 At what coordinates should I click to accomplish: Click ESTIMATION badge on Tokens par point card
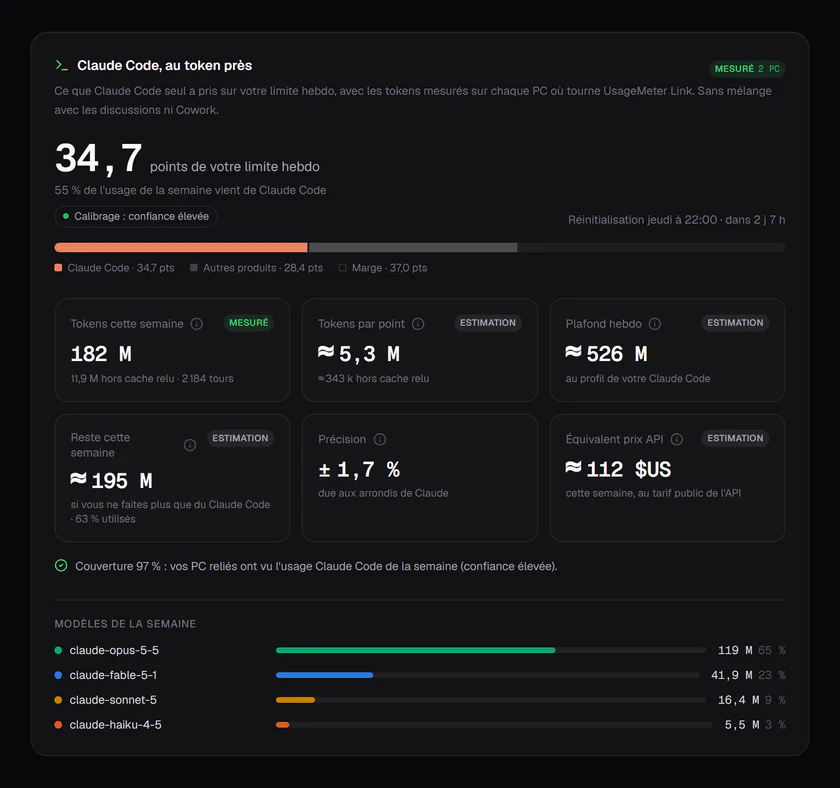pyautogui.click(x=488, y=323)
